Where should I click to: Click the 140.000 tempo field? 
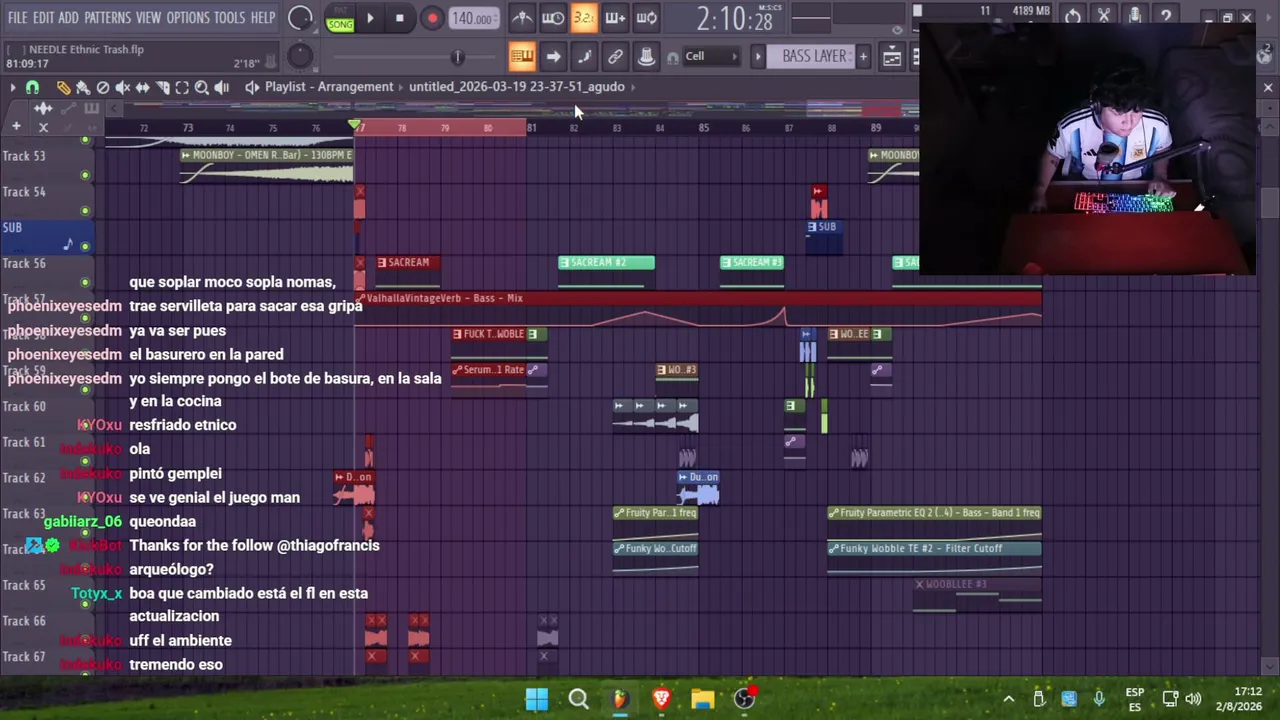(472, 18)
